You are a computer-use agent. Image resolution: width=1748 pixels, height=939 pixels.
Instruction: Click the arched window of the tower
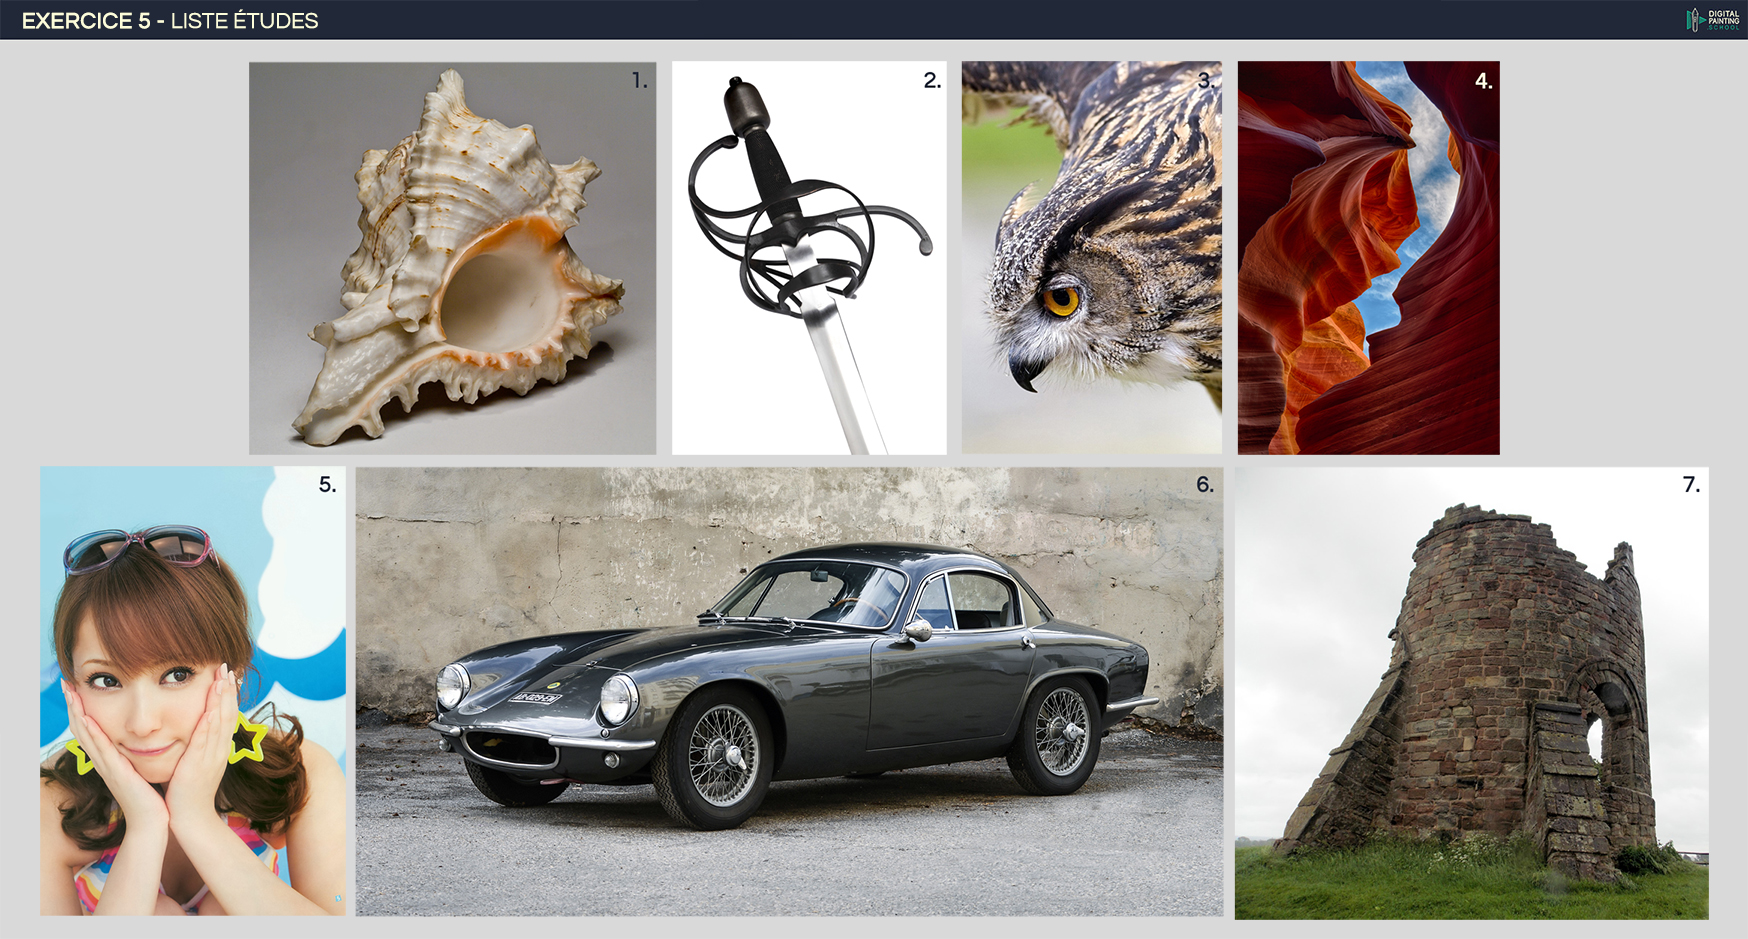[x=1598, y=735]
